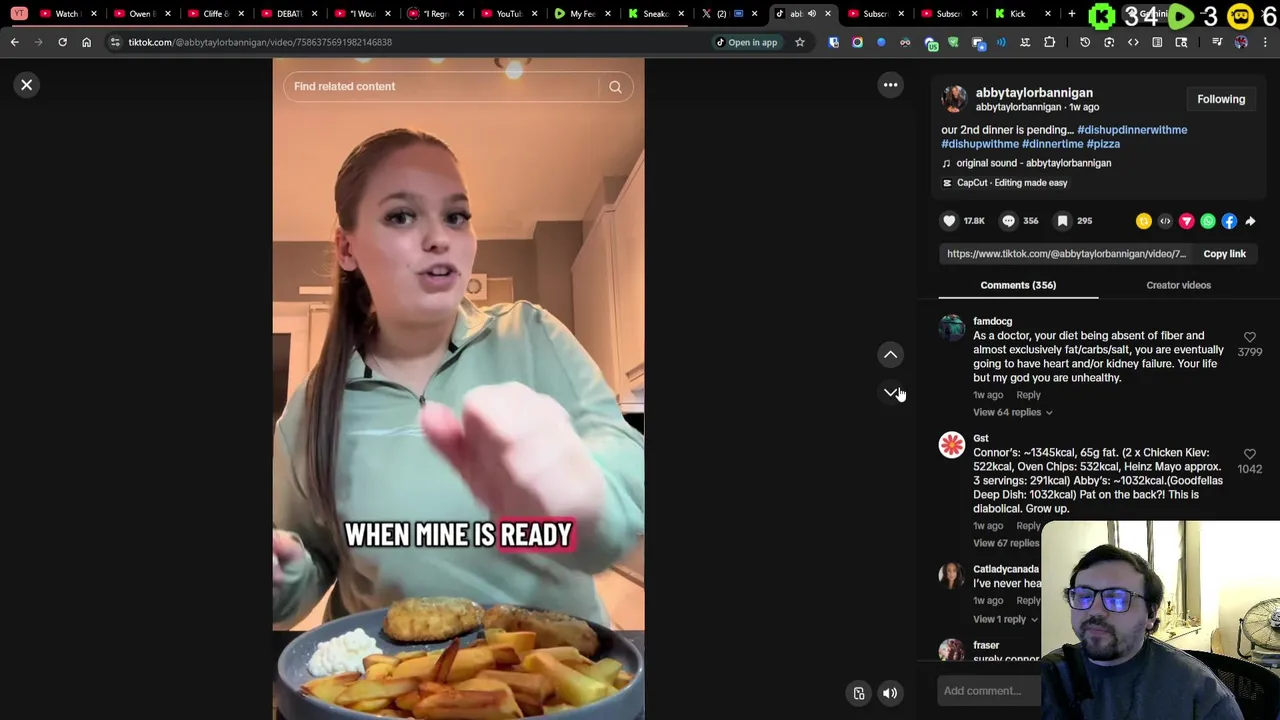Like famdocg's comment

click(x=1249, y=338)
